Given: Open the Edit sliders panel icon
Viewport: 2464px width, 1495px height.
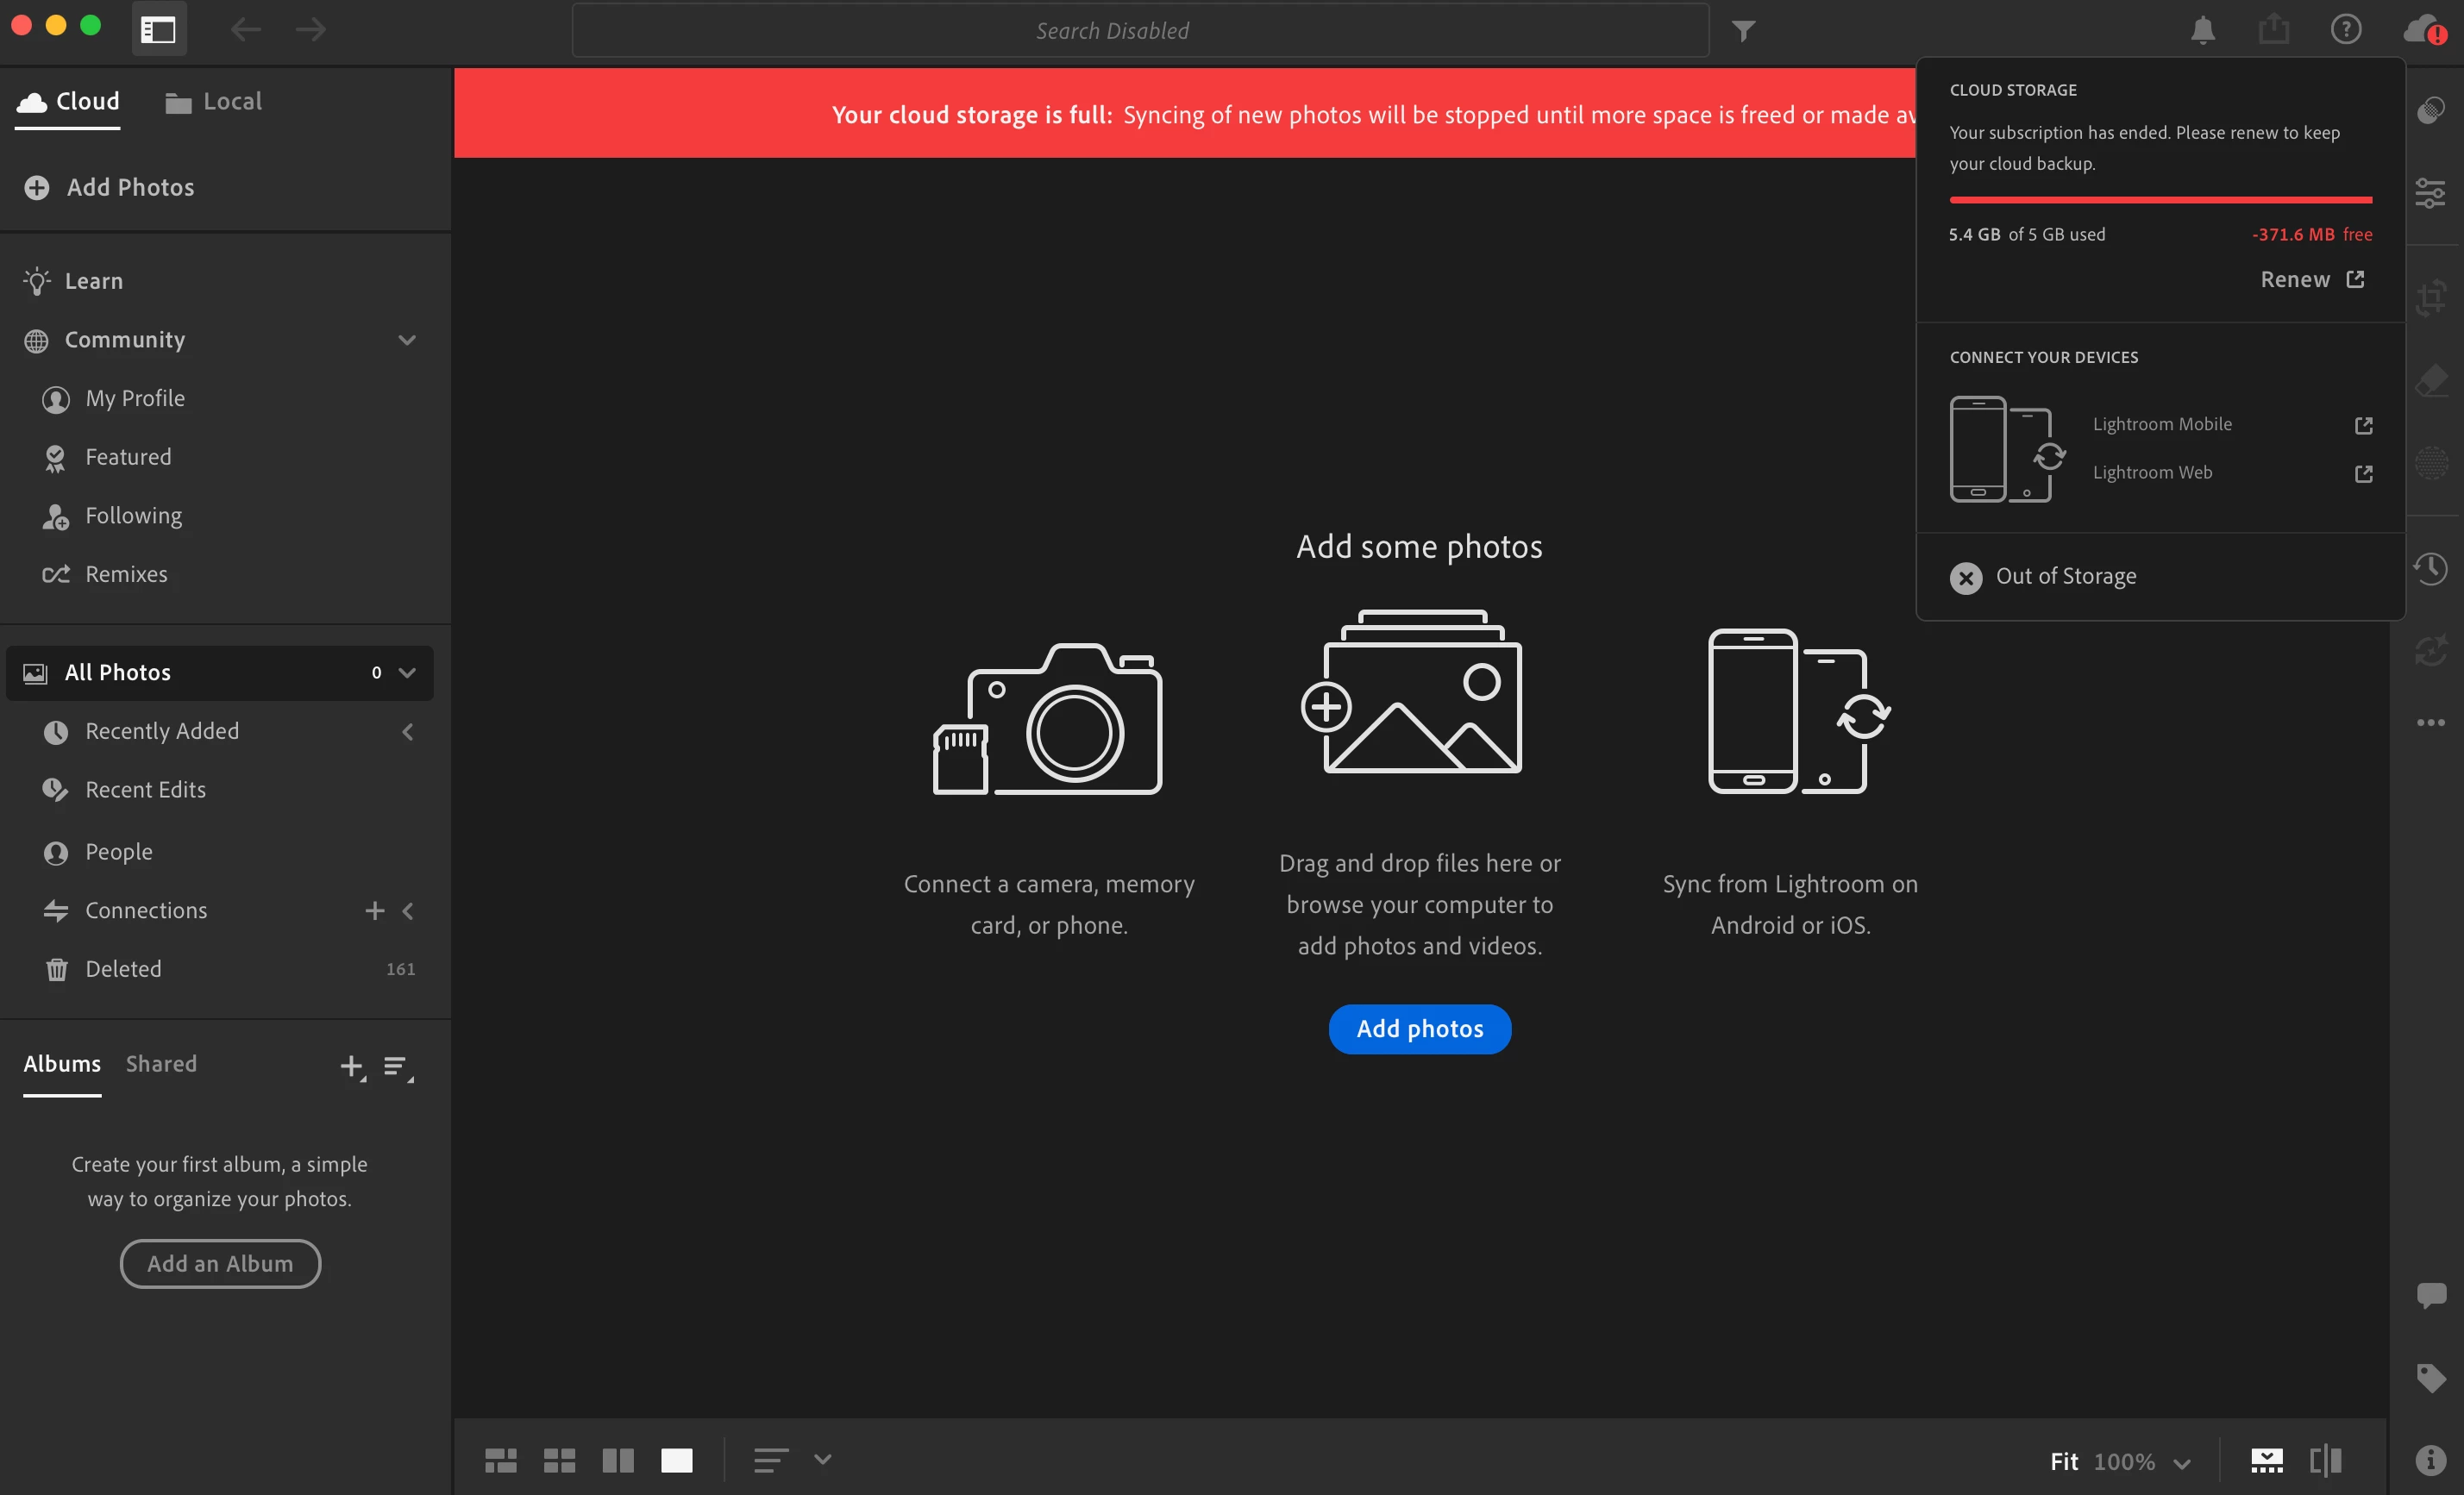Looking at the screenshot, I should pyautogui.click(x=2430, y=192).
